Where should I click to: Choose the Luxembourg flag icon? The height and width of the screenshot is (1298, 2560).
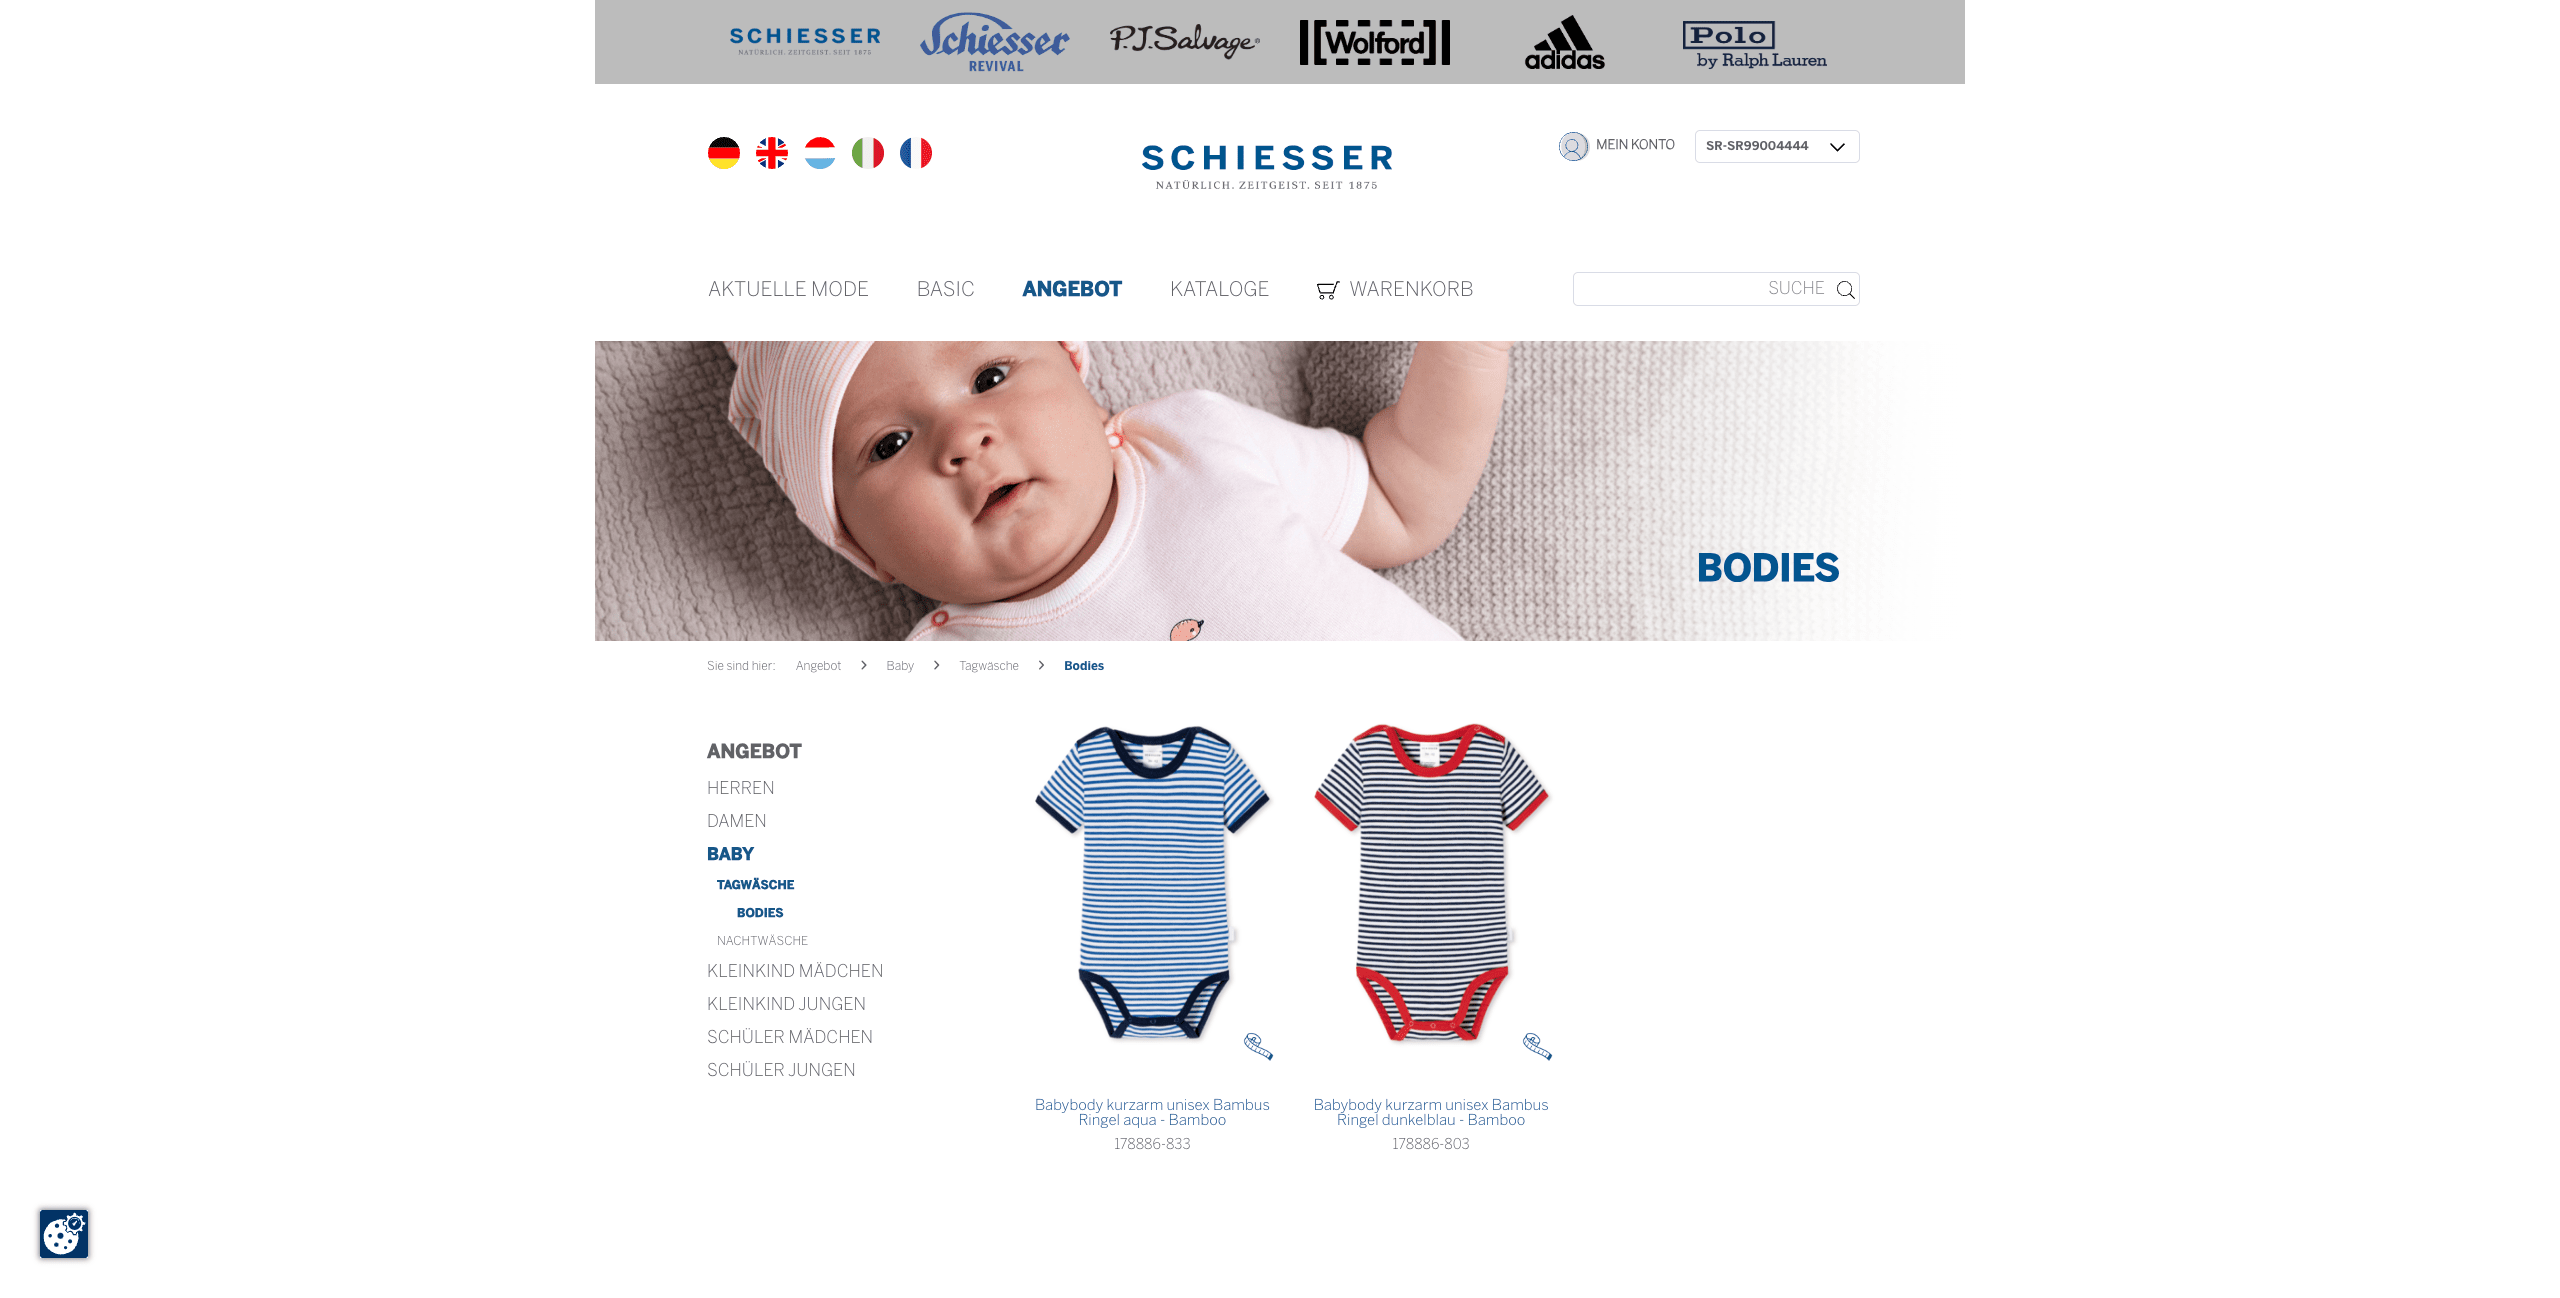coord(819,153)
